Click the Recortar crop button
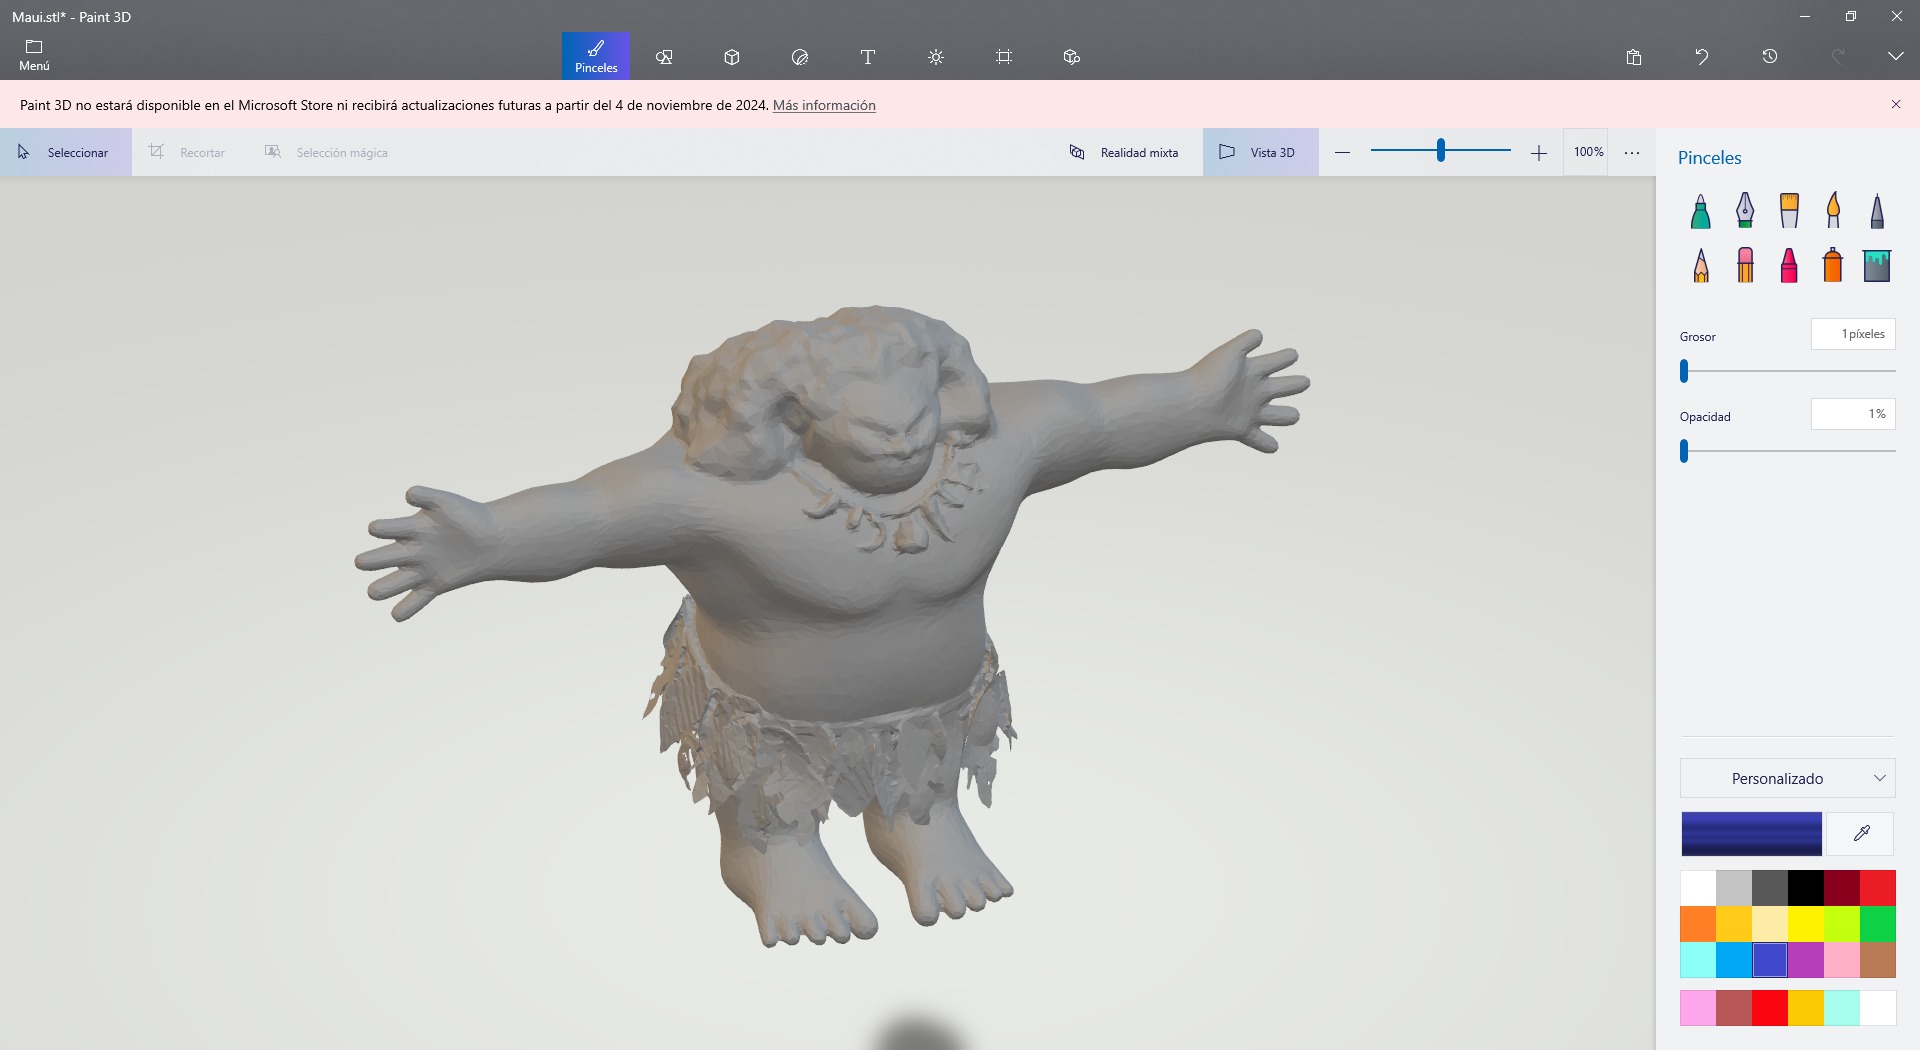This screenshot has width=1920, height=1050. pyautogui.click(x=187, y=152)
